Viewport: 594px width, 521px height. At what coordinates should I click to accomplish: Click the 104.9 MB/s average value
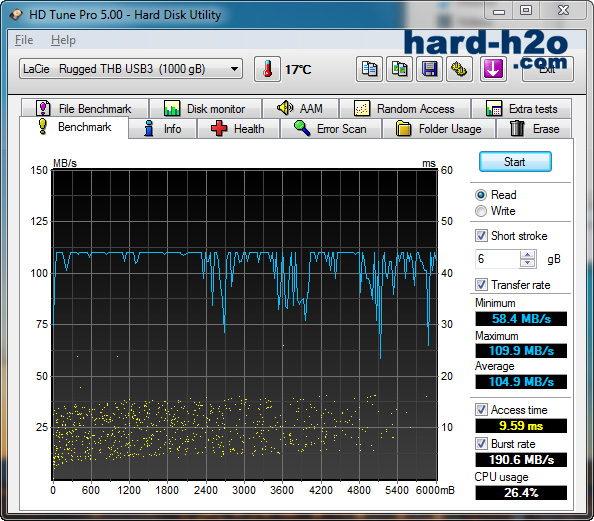pos(521,382)
